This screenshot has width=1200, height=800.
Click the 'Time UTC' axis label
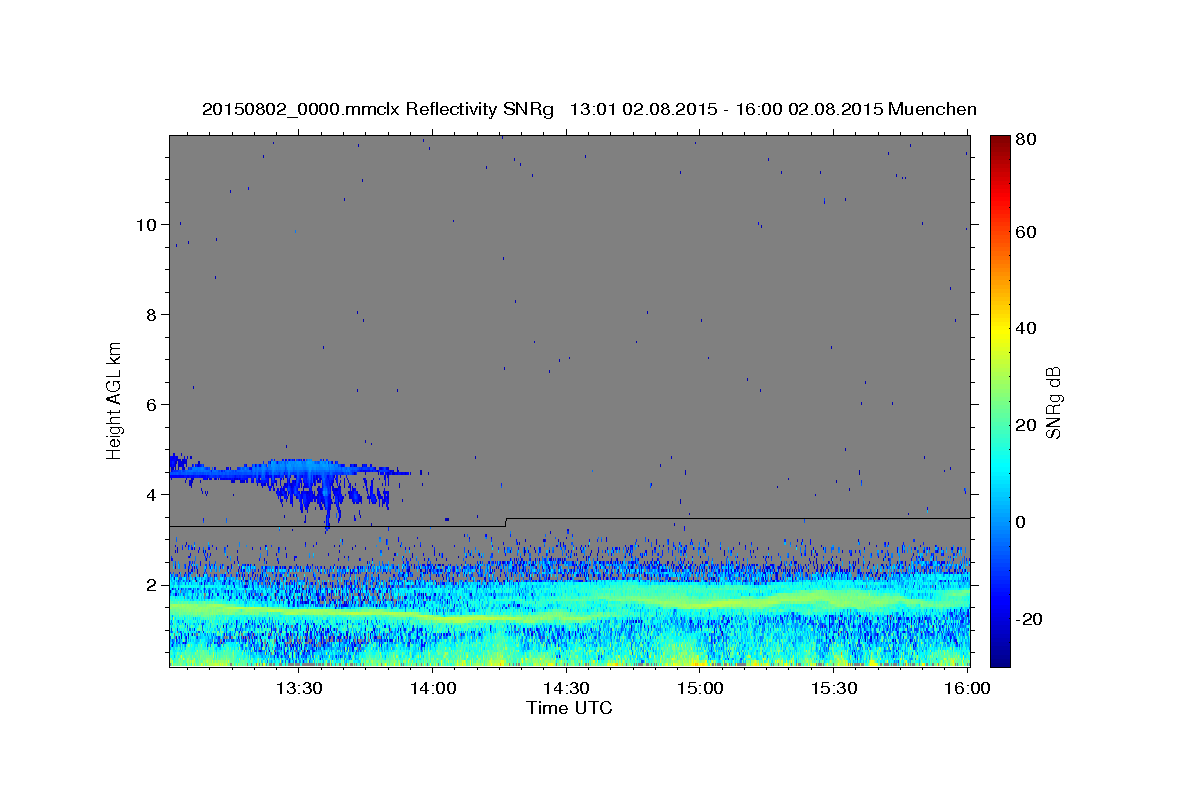point(569,708)
